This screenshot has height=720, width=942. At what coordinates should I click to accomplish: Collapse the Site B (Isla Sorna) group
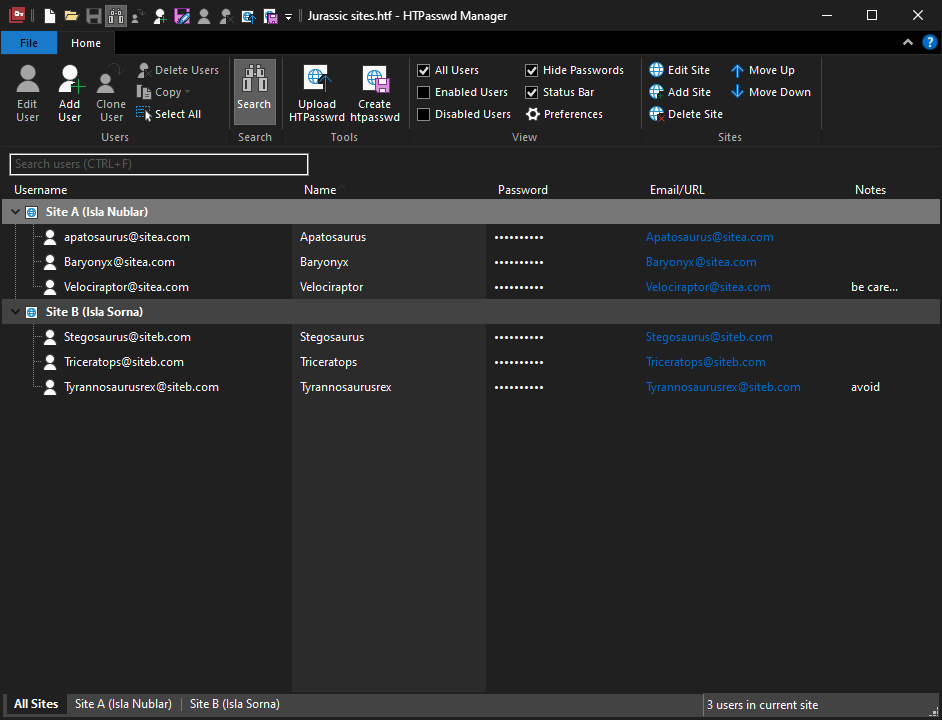(14, 312)
